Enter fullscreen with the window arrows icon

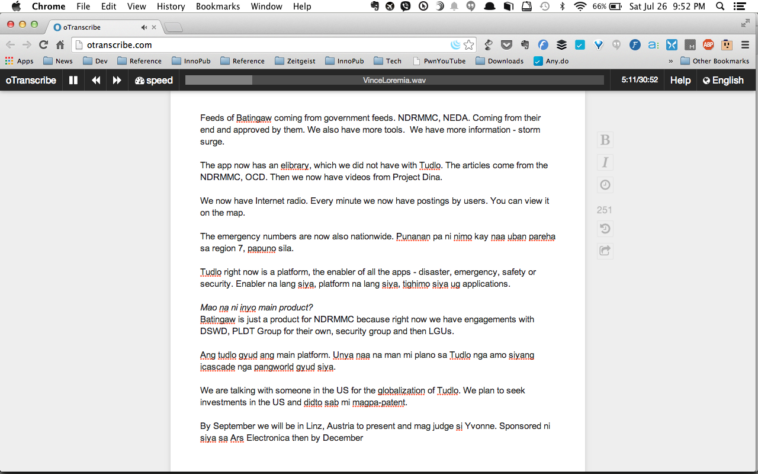click(745, 23)
